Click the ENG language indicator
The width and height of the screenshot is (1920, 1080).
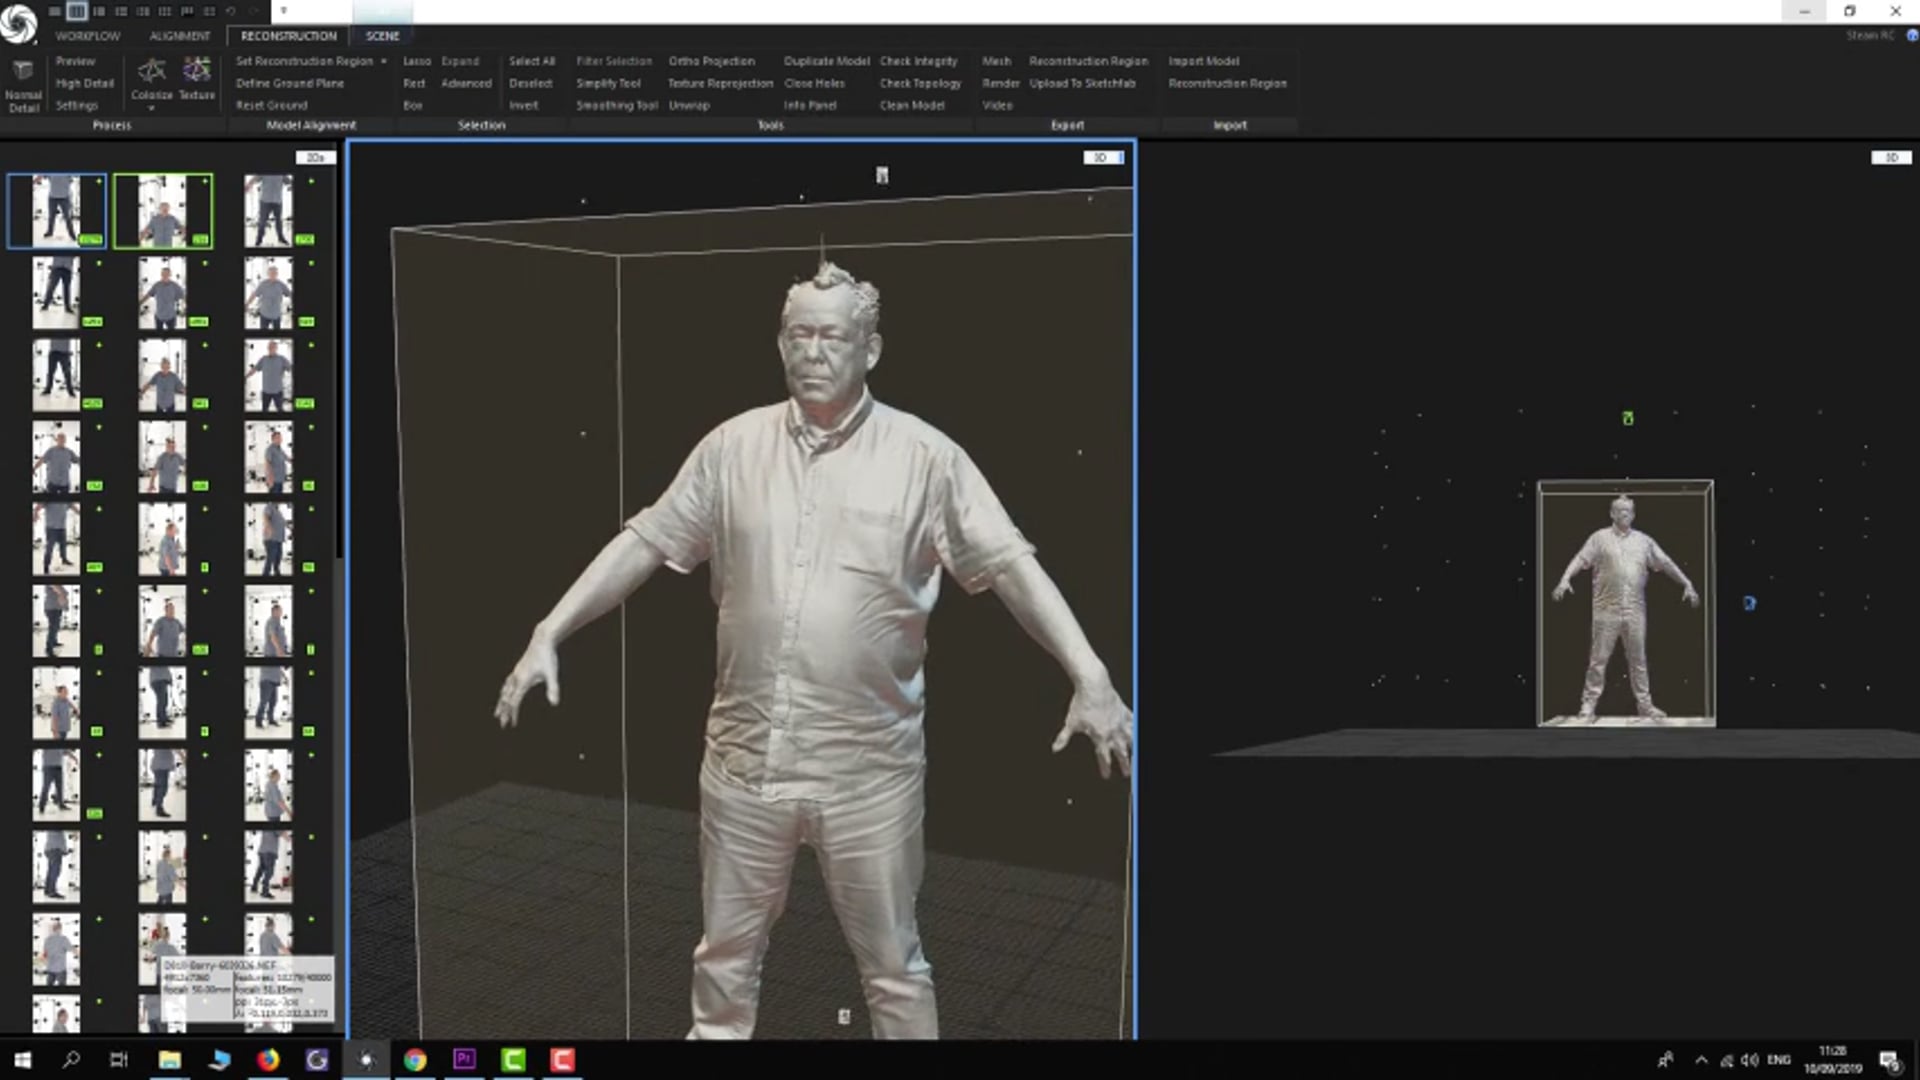tap(1779, 1060)
